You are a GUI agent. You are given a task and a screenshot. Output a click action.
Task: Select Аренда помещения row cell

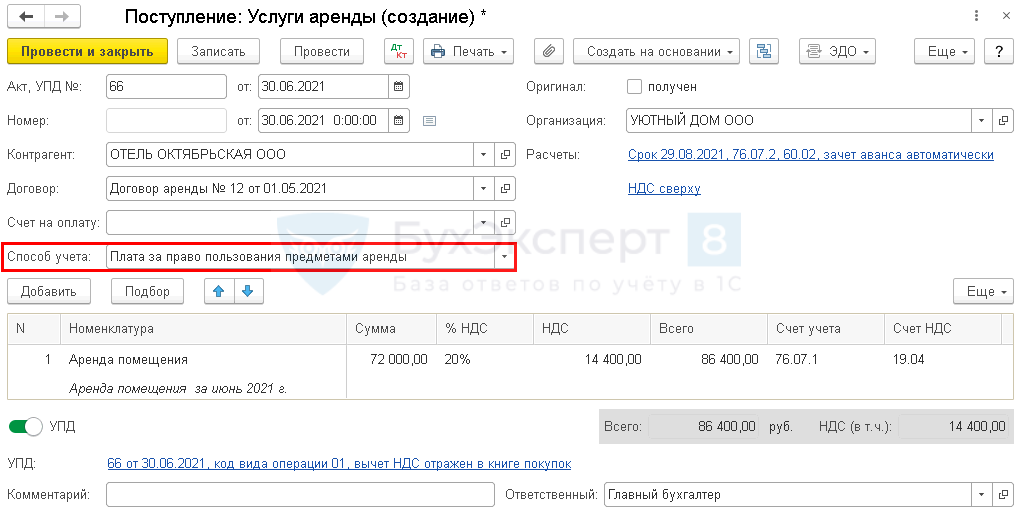204,359
